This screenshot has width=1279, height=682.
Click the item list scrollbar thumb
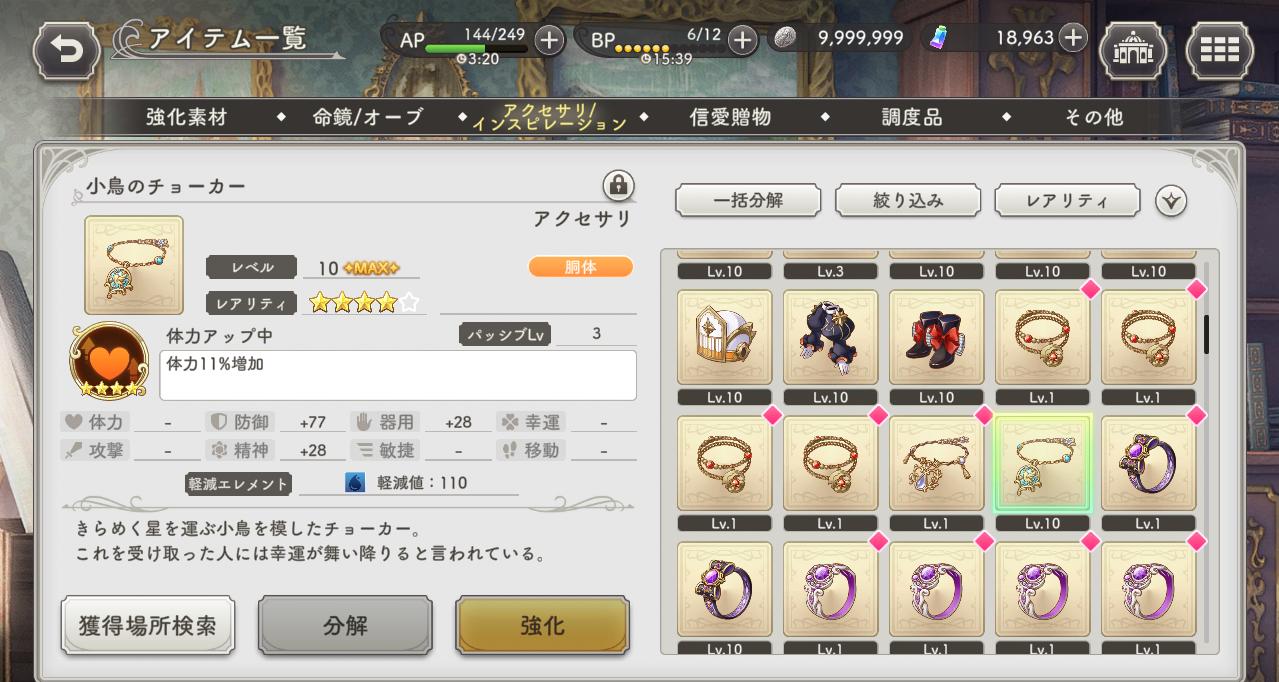click(x=1207, y=335)
